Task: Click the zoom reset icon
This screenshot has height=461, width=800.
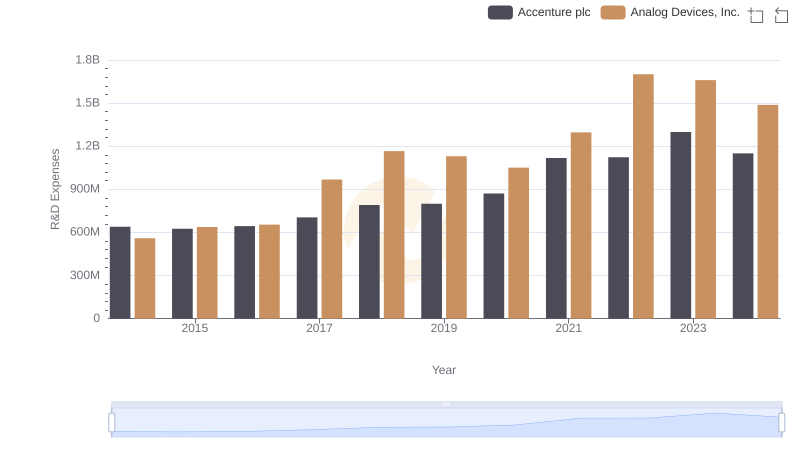Action: tap(782, 15)
